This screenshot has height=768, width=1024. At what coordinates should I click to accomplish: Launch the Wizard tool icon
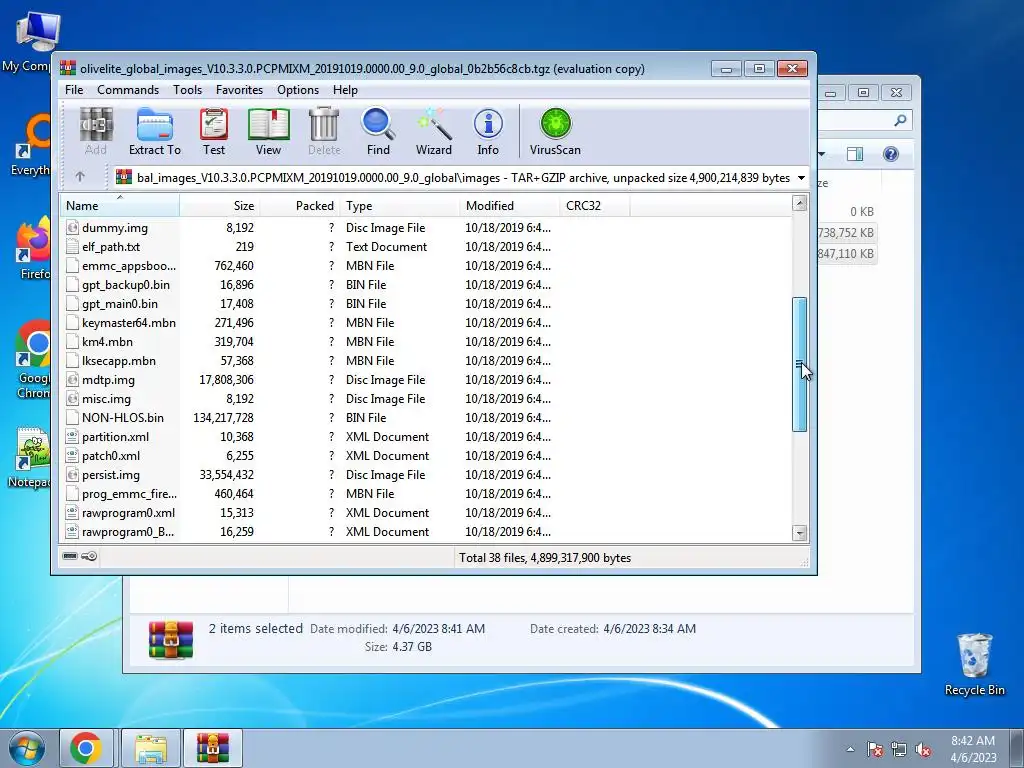(x=434, y=131)
